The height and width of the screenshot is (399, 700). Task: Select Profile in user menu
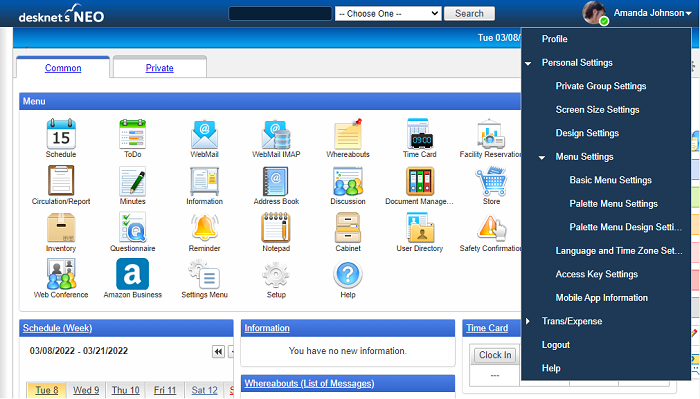pyautogui.click(x=554, y=39)
